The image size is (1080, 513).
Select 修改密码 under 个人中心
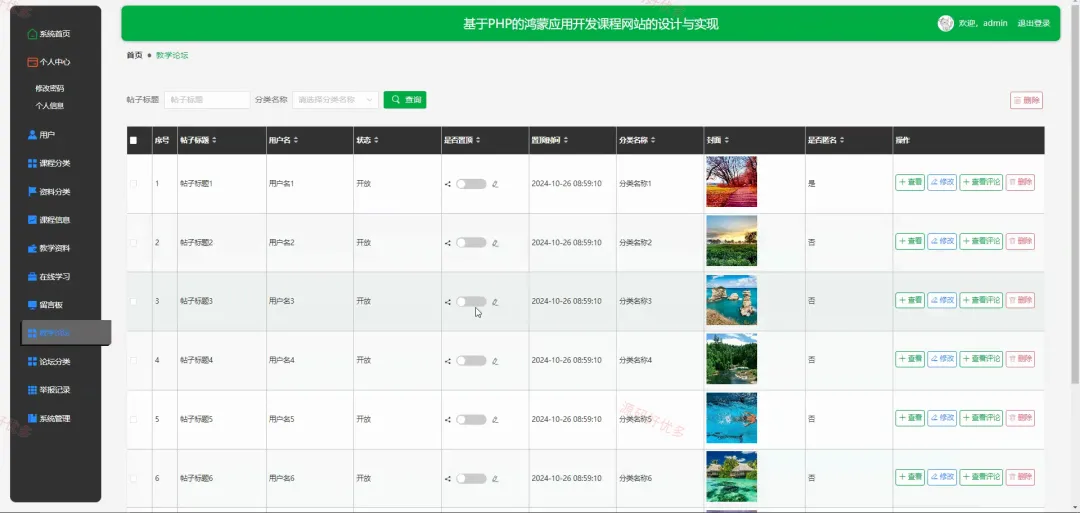[50, 88]
